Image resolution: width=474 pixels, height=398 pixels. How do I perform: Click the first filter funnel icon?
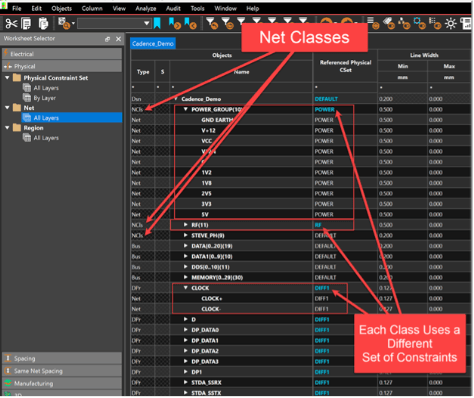[212, 23]
